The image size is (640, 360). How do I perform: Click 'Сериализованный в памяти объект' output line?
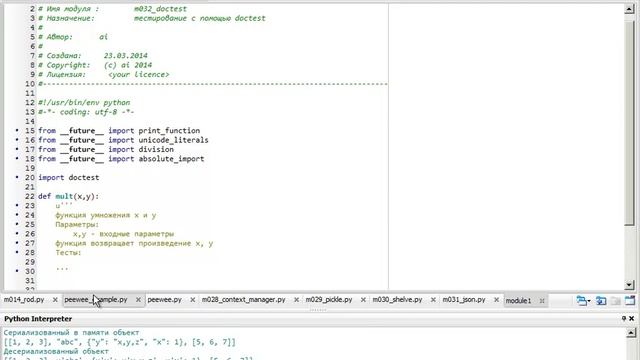[x=71, y=333]
